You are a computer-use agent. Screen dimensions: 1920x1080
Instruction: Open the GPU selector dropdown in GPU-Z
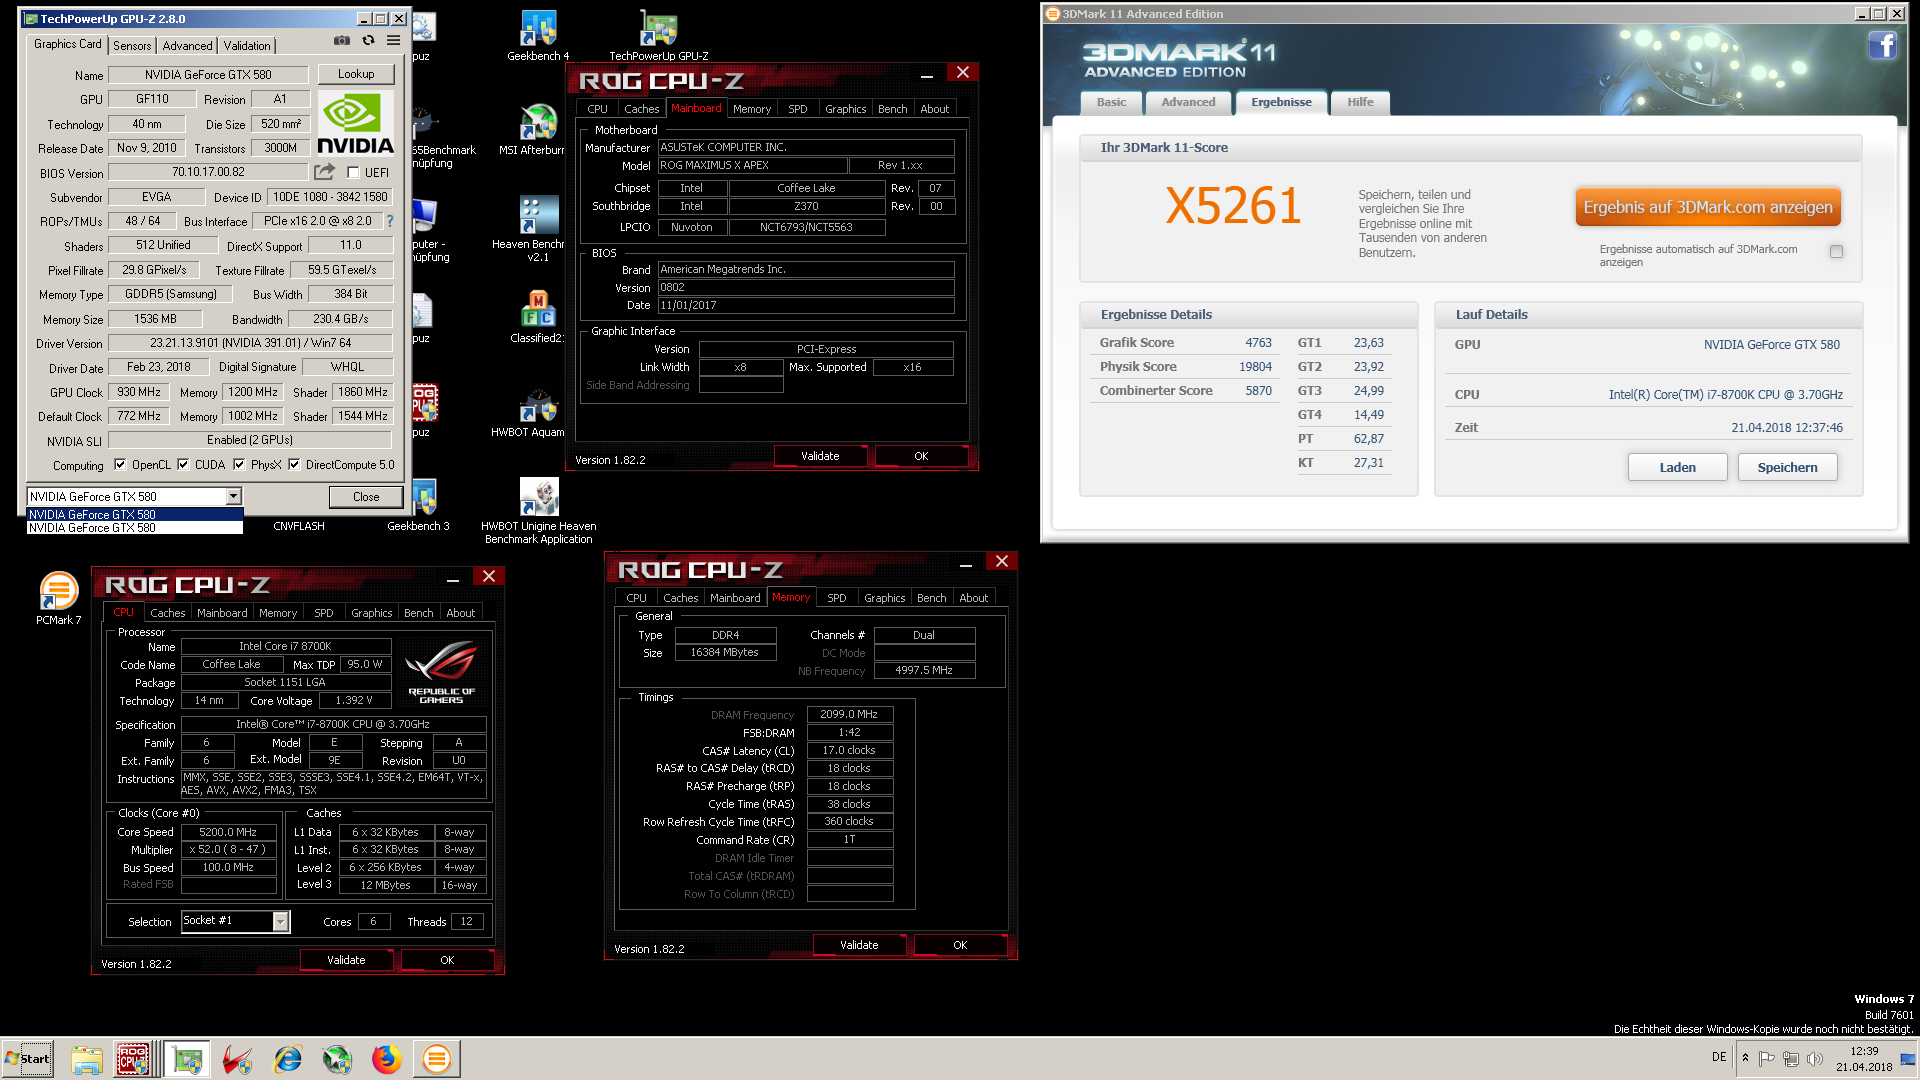[x=233, y=496]
